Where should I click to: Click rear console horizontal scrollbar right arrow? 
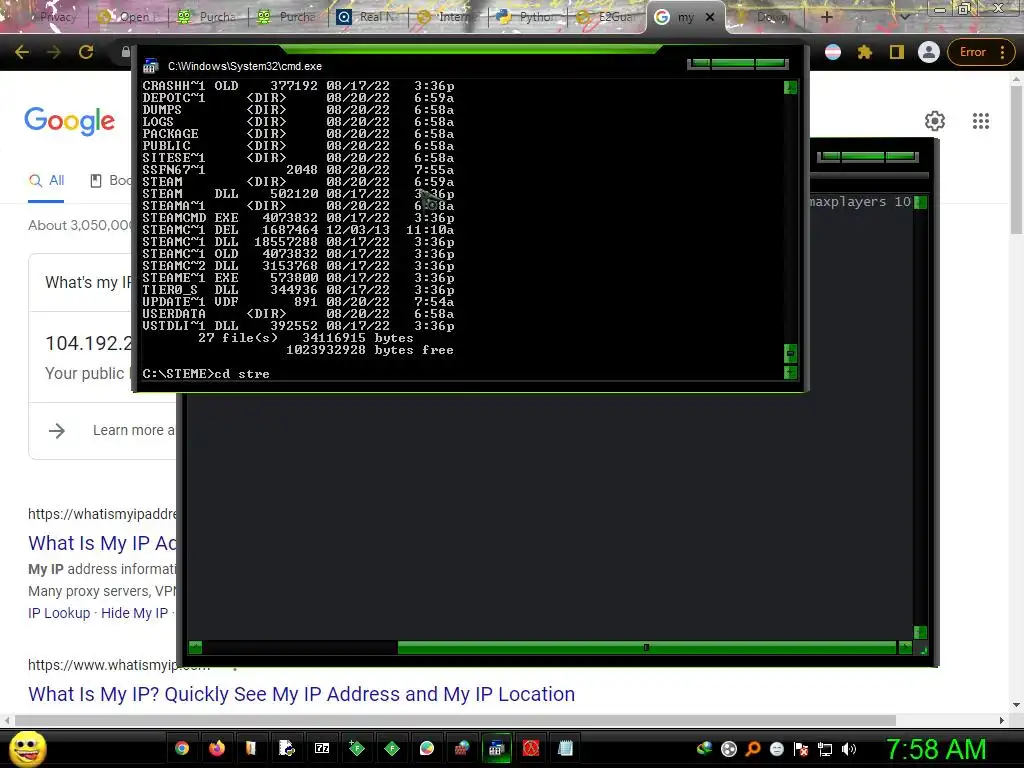click(905, 647)
